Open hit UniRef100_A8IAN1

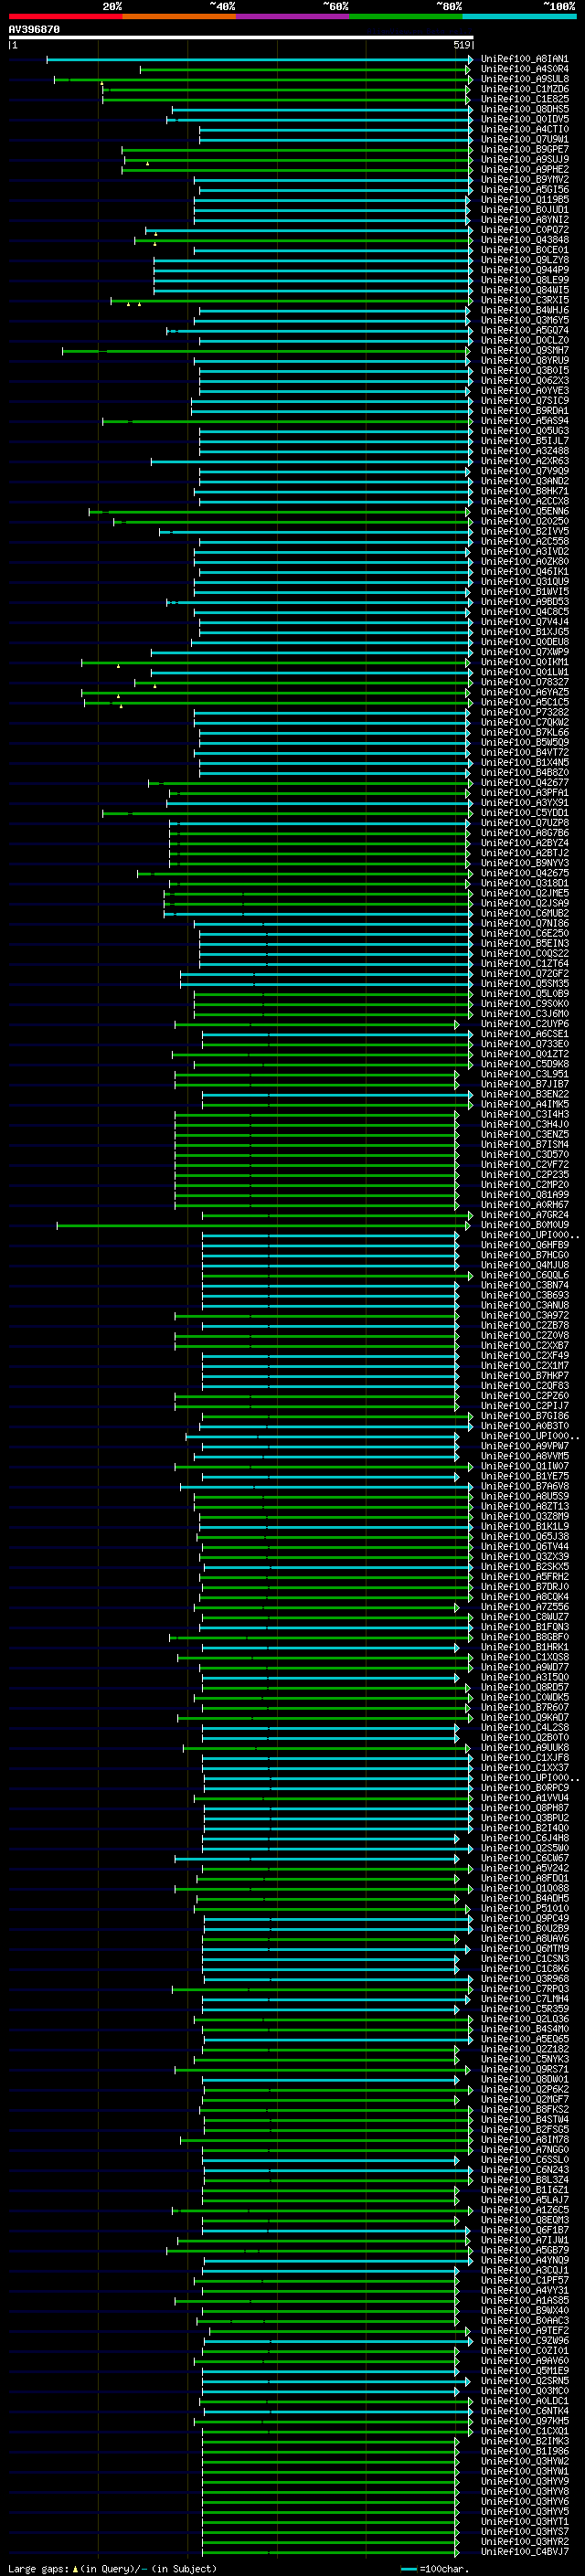[x=525, y=59]
